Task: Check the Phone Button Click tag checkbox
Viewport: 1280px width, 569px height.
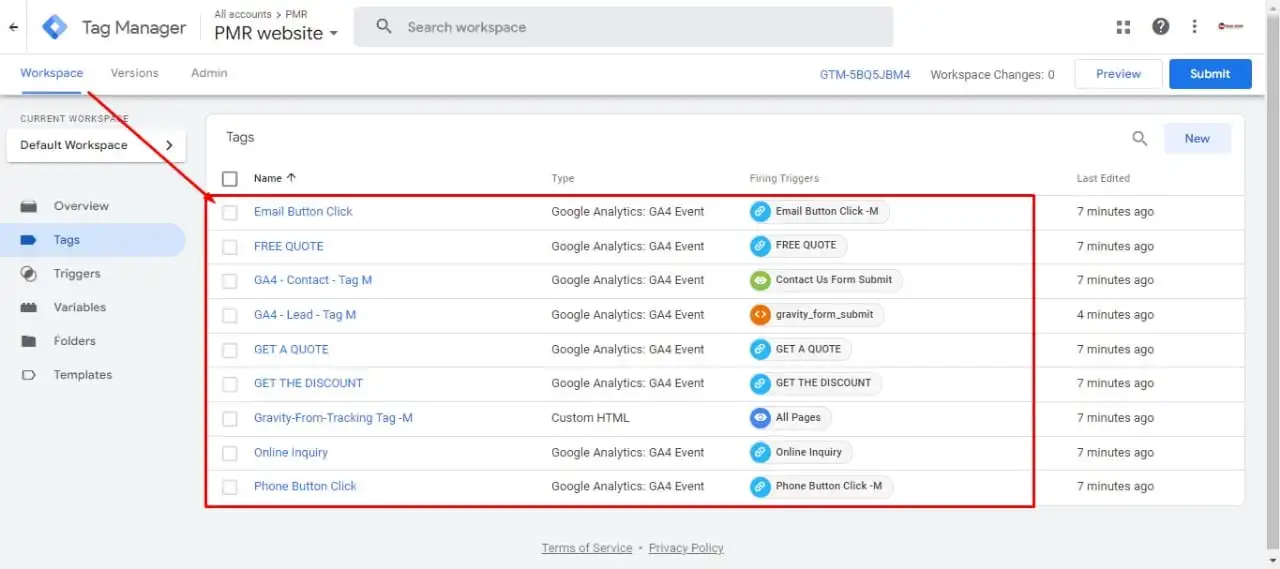Action: click(230, 487)
